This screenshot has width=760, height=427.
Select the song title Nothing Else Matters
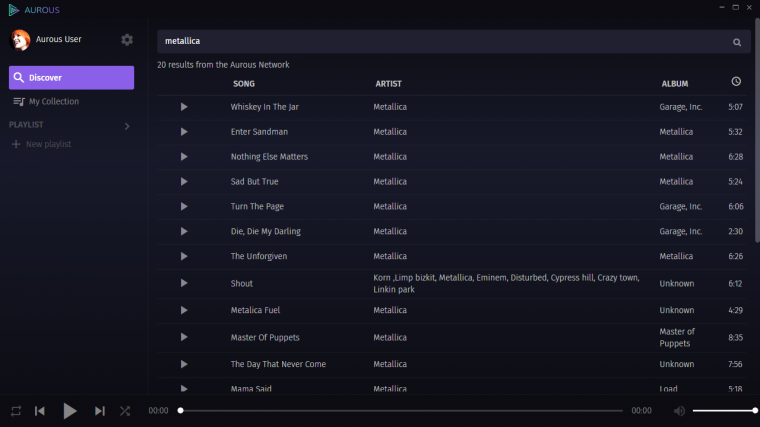(269, 157)
